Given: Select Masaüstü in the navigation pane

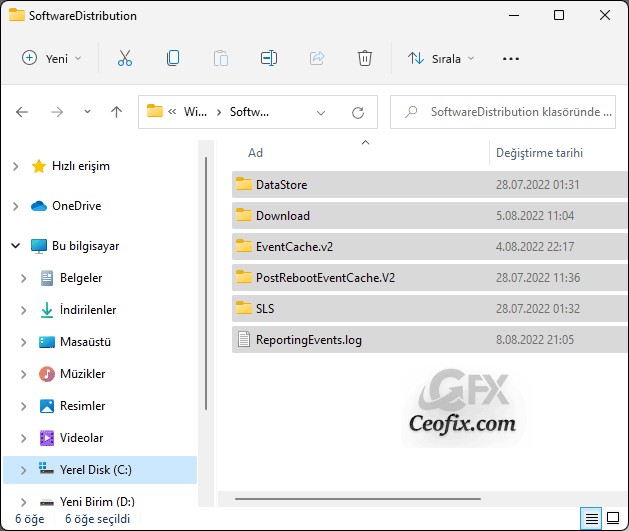Looking at the screenshot, I should [x=85, y=342].
